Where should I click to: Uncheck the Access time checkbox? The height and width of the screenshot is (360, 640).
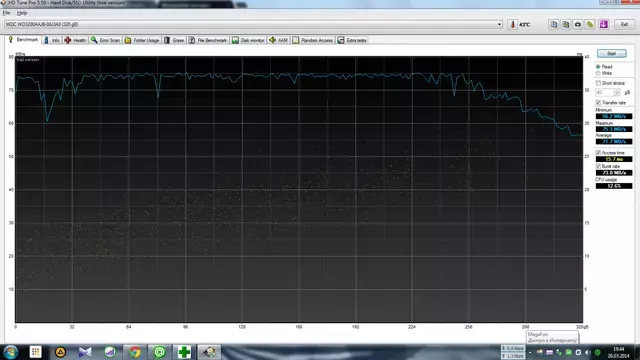tap(598, 153)
